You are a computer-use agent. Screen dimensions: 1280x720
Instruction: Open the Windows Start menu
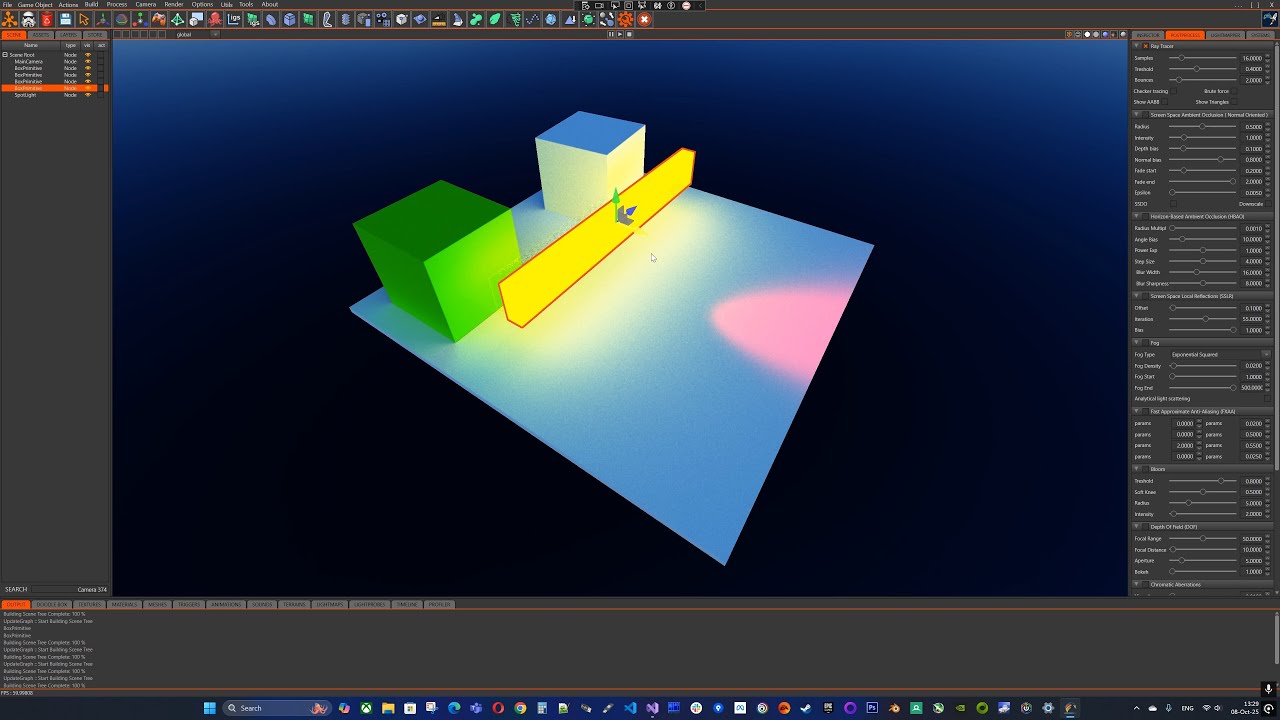tap(210, 708)
